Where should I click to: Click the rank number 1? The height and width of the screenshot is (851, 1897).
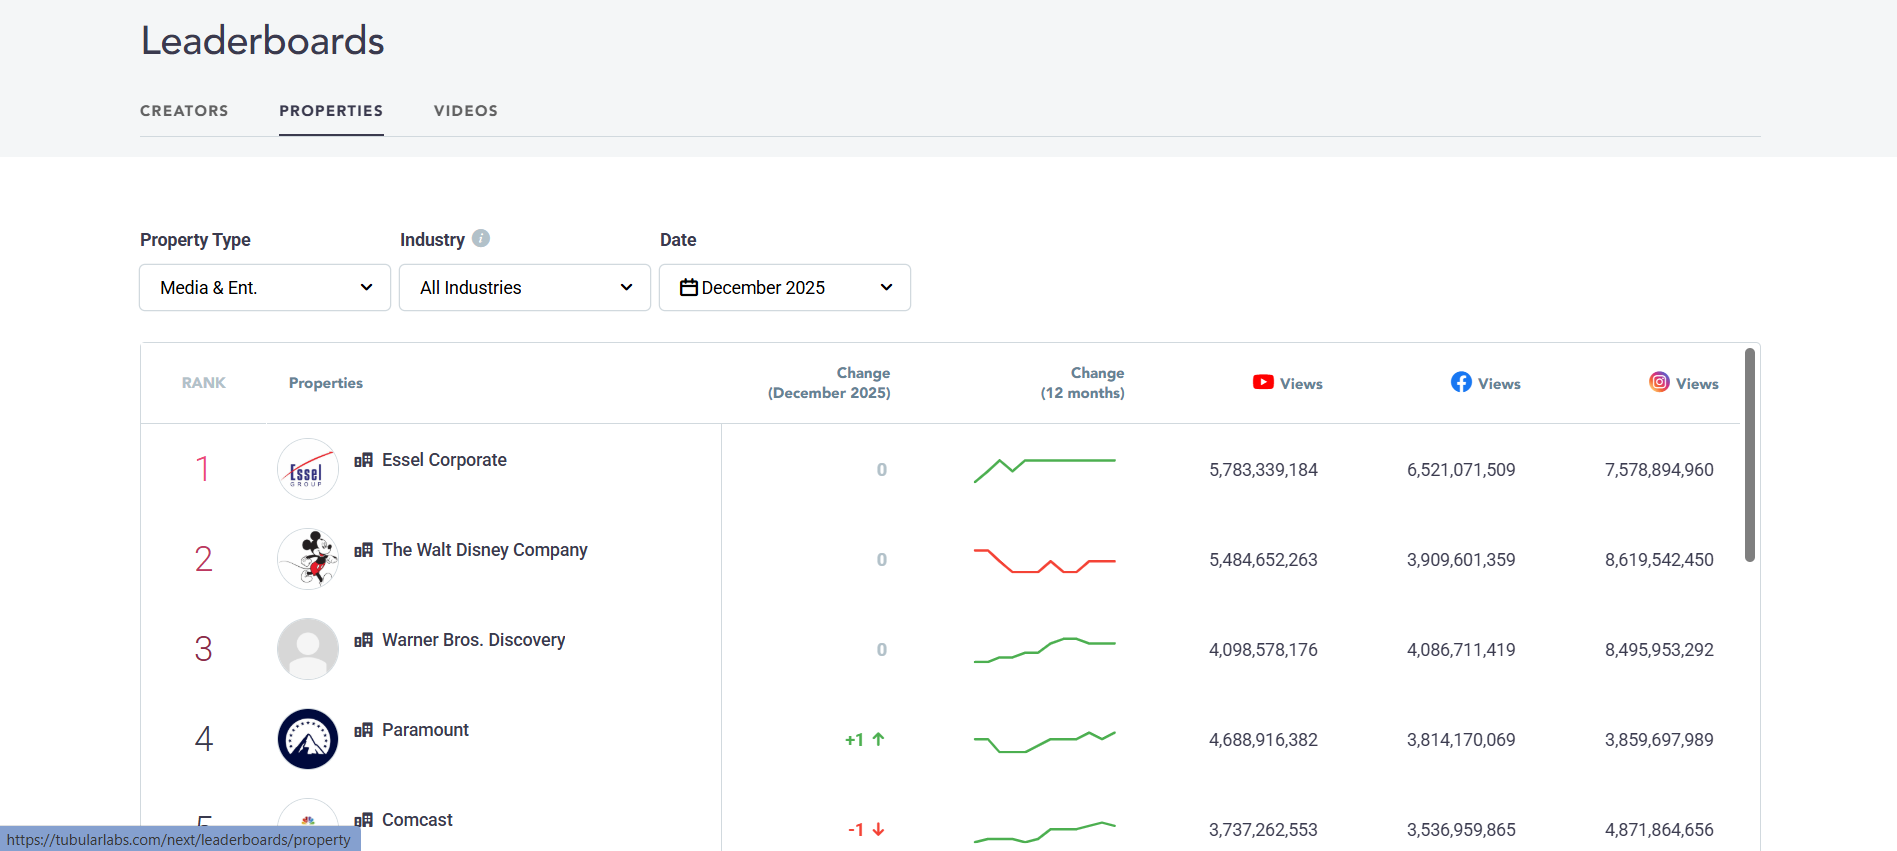203,469
